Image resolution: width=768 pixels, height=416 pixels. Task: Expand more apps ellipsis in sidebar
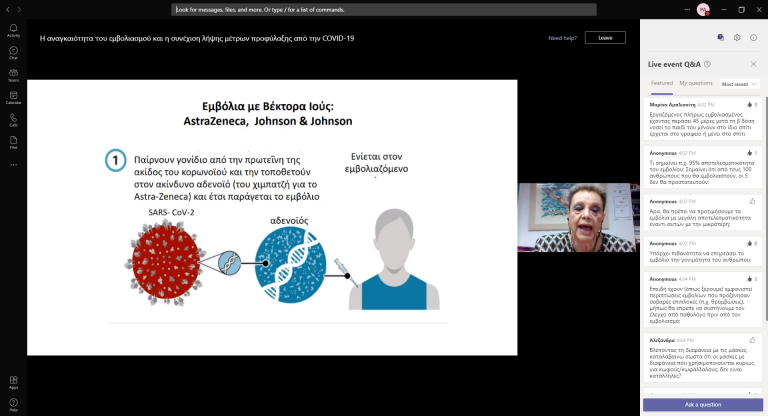[x=13, y=163]
